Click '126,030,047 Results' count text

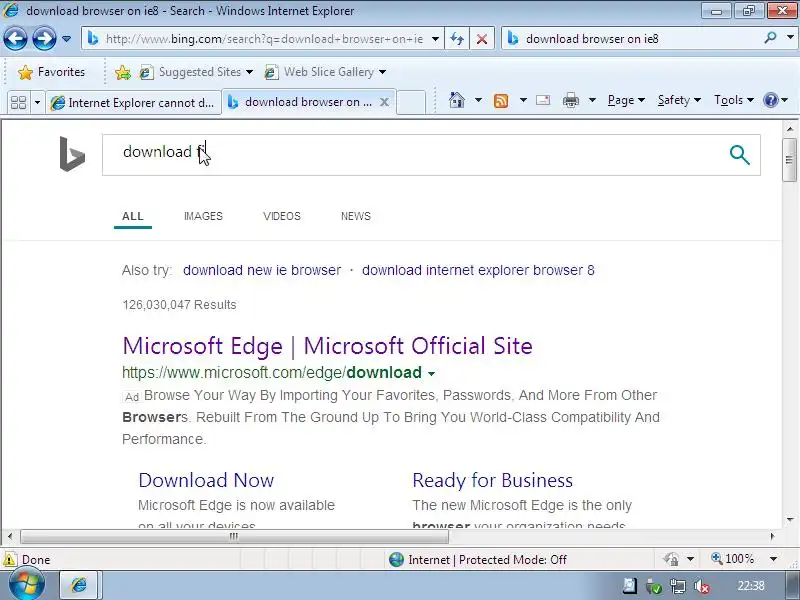pyautogui.click(x=179, y=305)
